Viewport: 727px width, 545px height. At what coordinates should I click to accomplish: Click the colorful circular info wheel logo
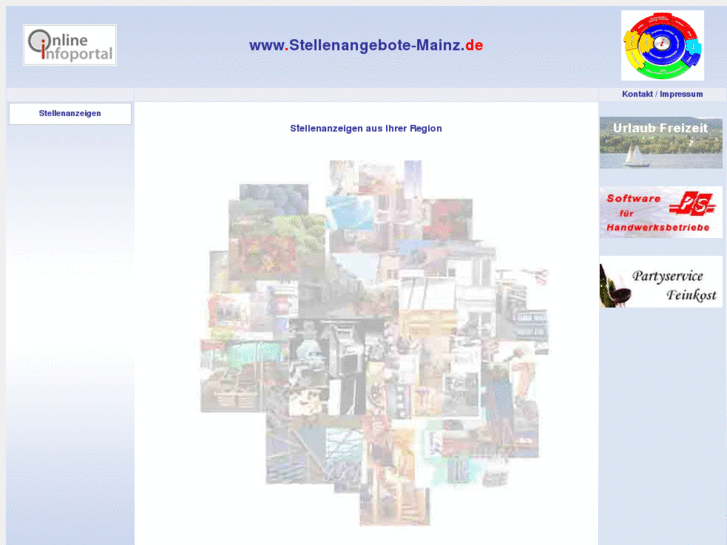[x=662, y=45]
